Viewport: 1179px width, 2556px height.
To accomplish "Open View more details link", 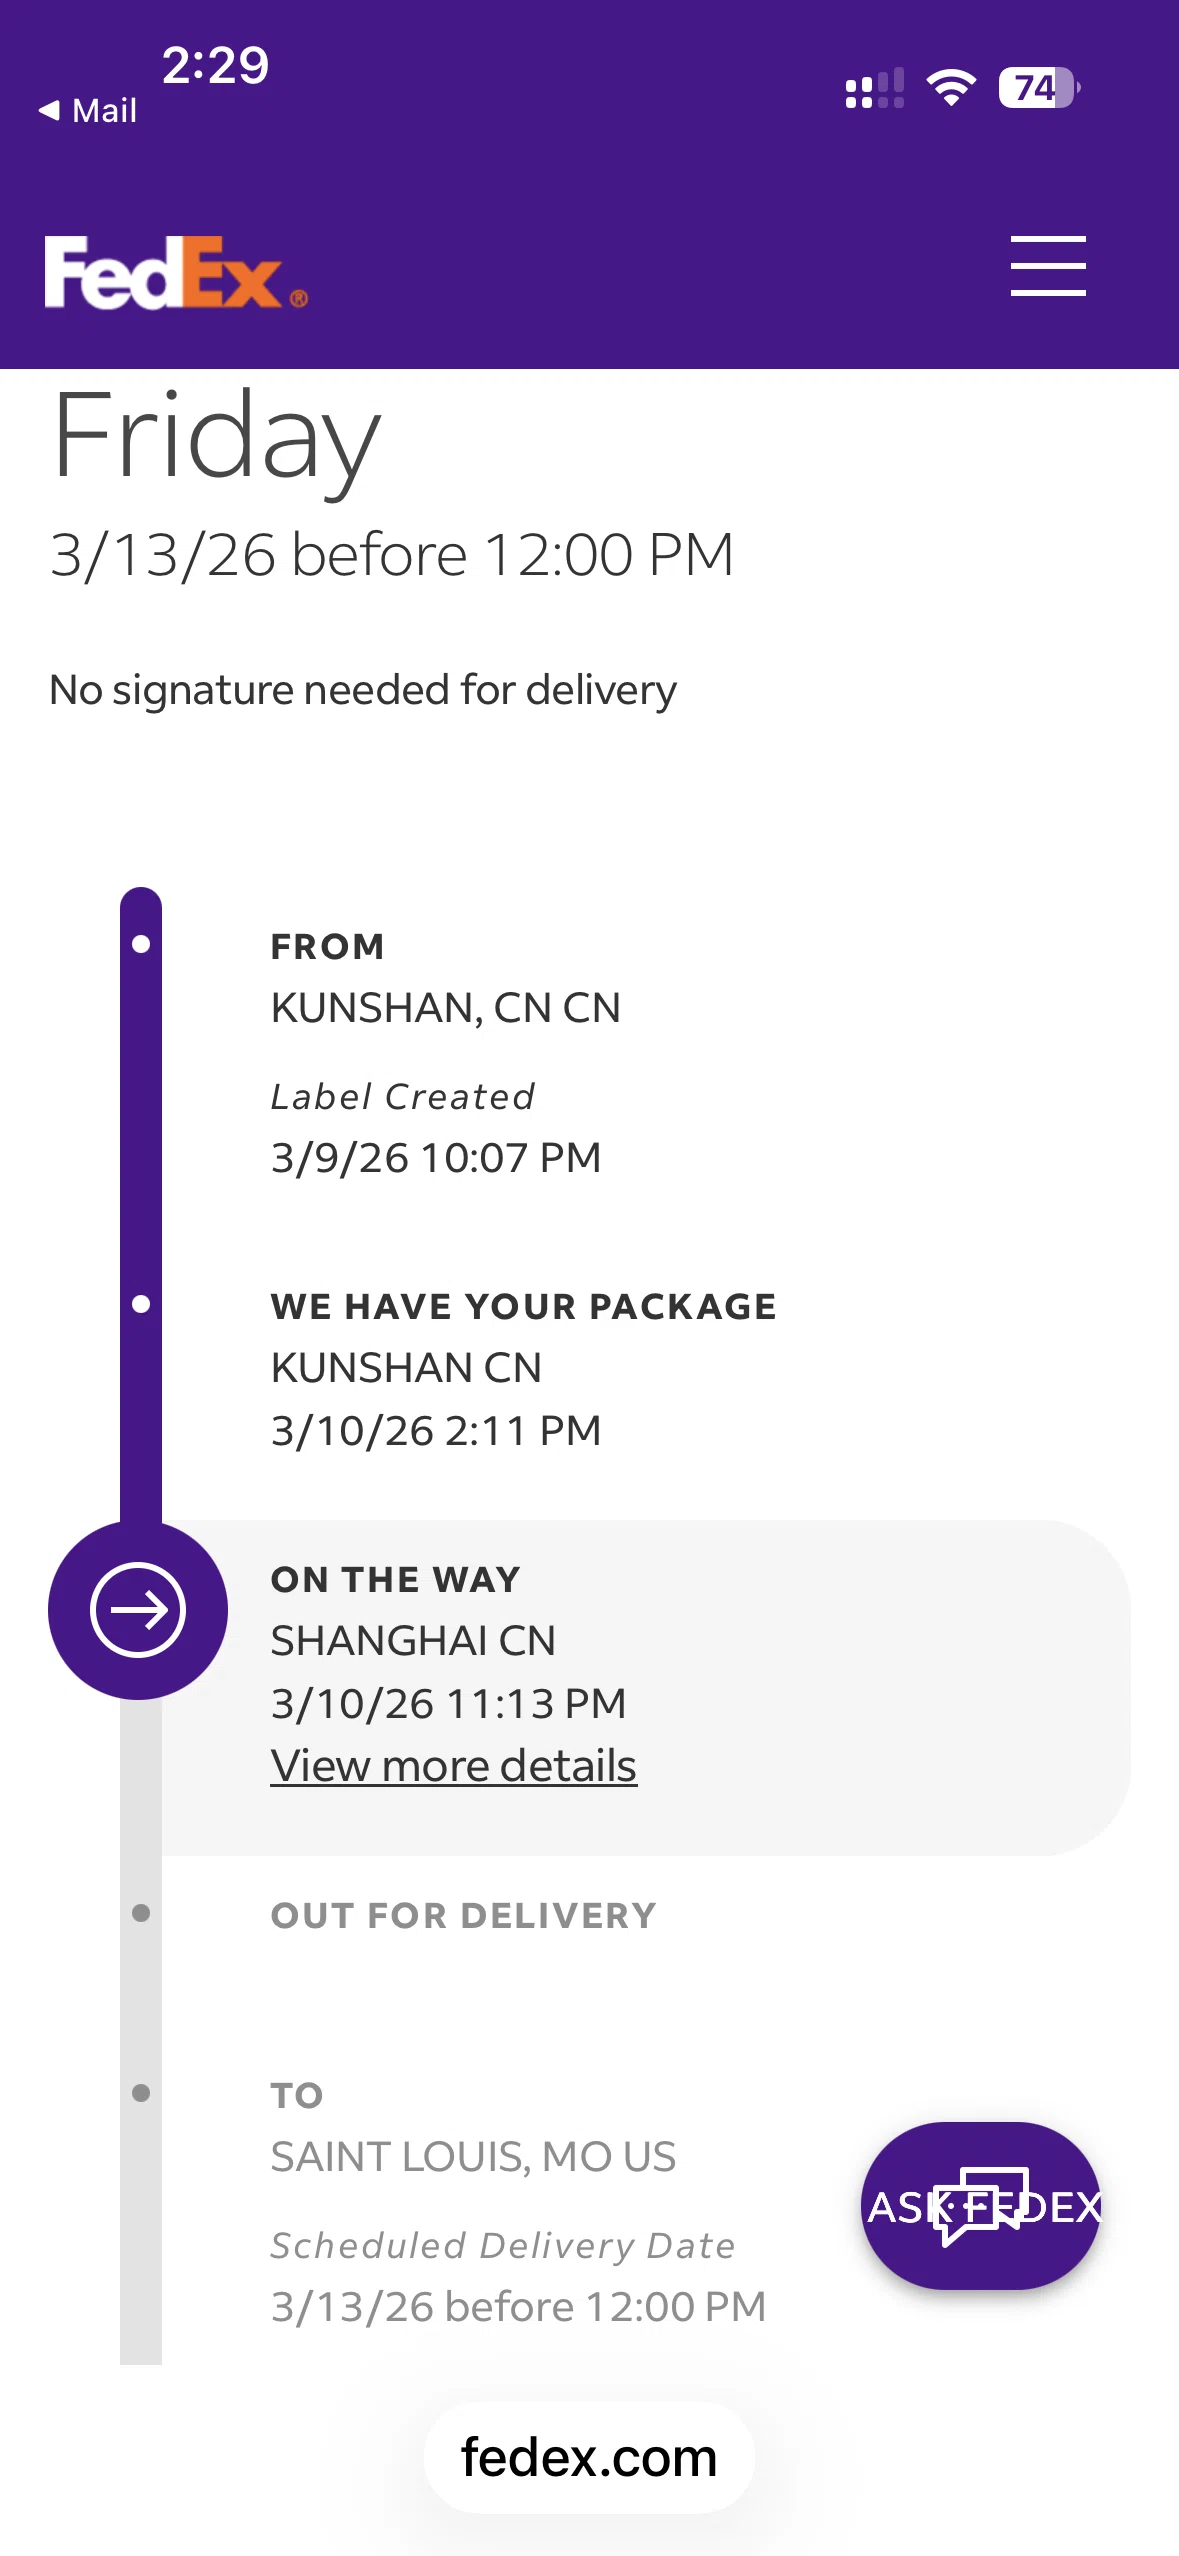I will point(454,1765).
